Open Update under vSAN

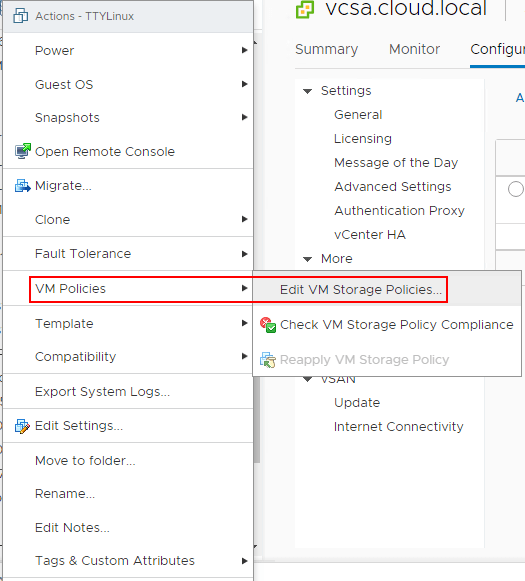(357, 403)
